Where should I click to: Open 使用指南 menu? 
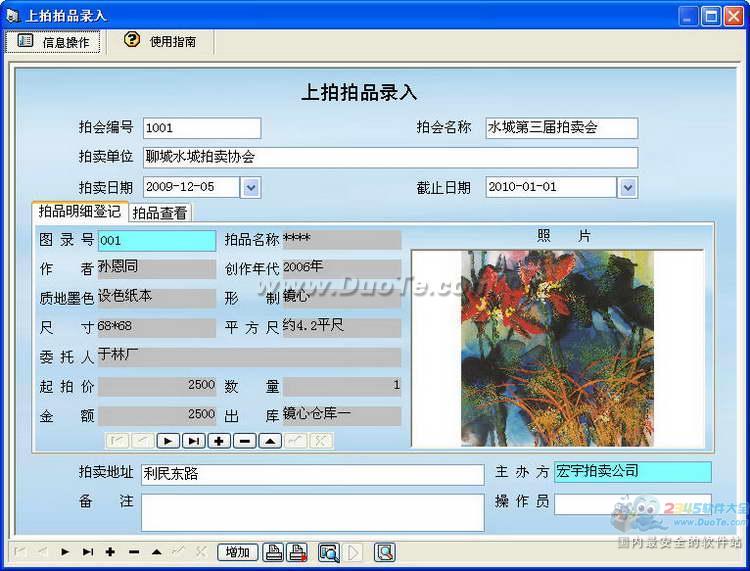coord(160,41)
